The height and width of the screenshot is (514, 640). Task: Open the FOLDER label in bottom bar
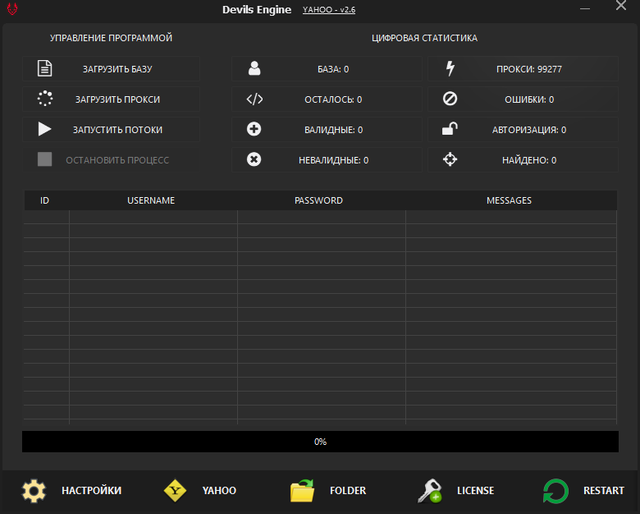coord(348,490)
